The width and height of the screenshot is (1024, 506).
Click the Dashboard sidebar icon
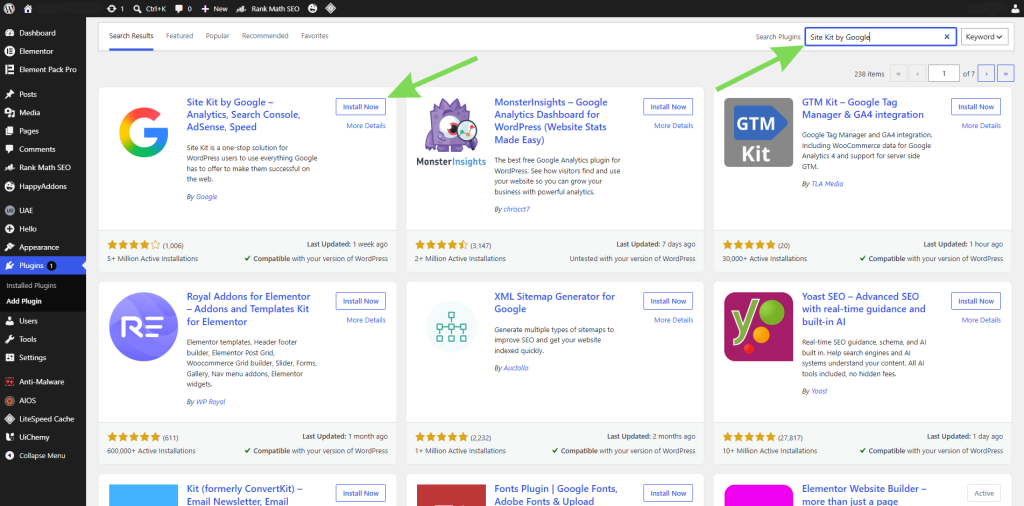9,33
